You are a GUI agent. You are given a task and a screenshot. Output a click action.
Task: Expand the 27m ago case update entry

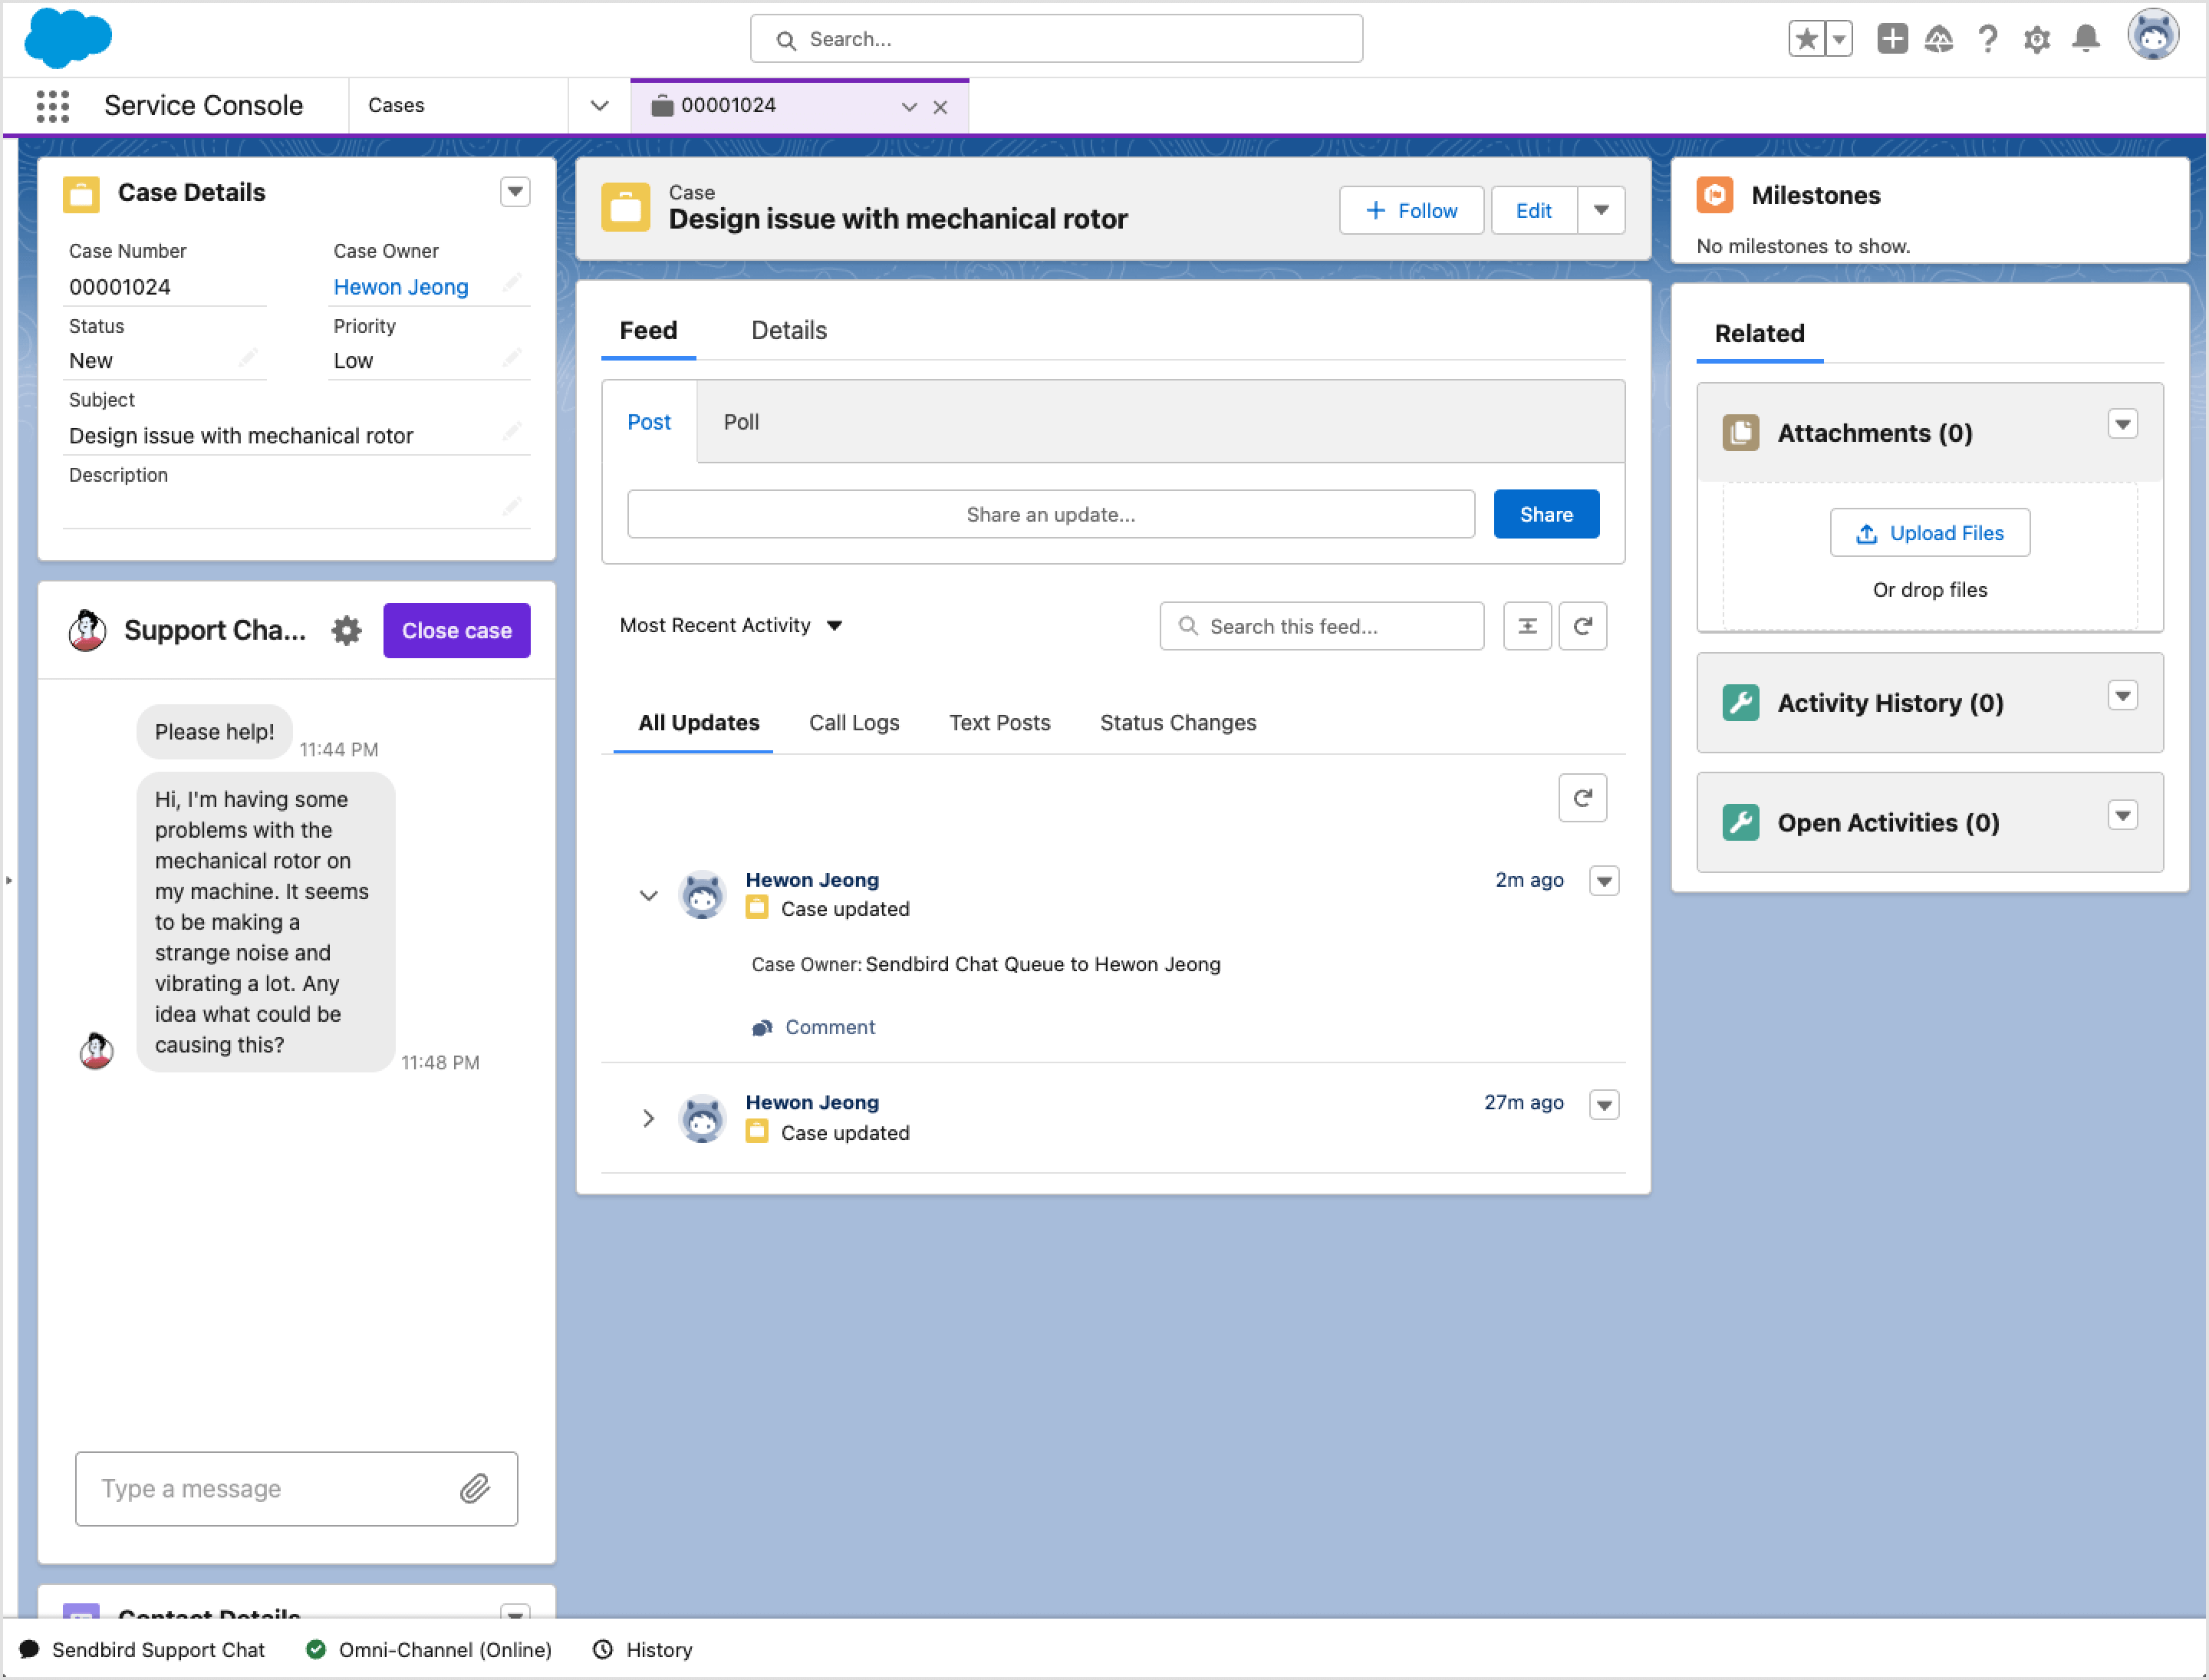click(x=648, y=1118)
